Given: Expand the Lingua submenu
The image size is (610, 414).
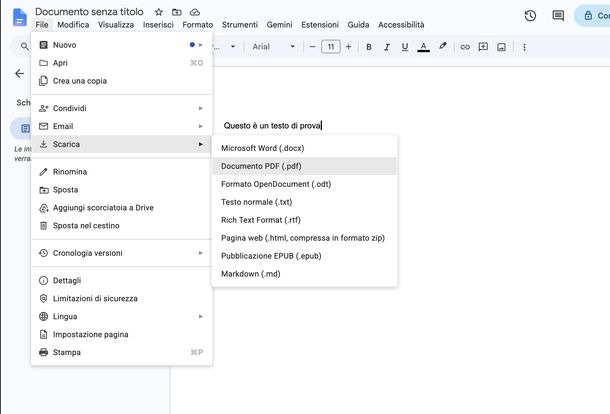Looking at the screenshot, I should pos(121,316).
